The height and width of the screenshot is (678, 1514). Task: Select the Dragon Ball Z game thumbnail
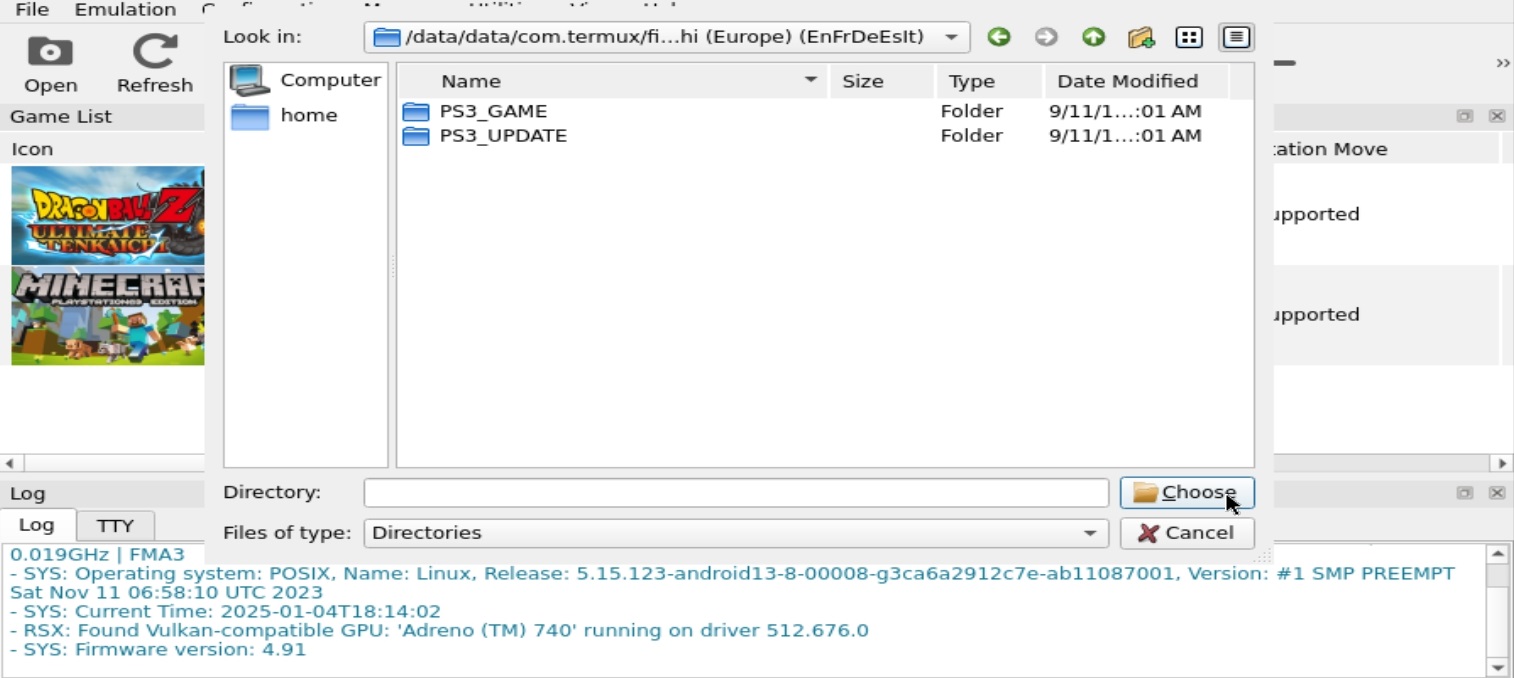pos(108,215)
